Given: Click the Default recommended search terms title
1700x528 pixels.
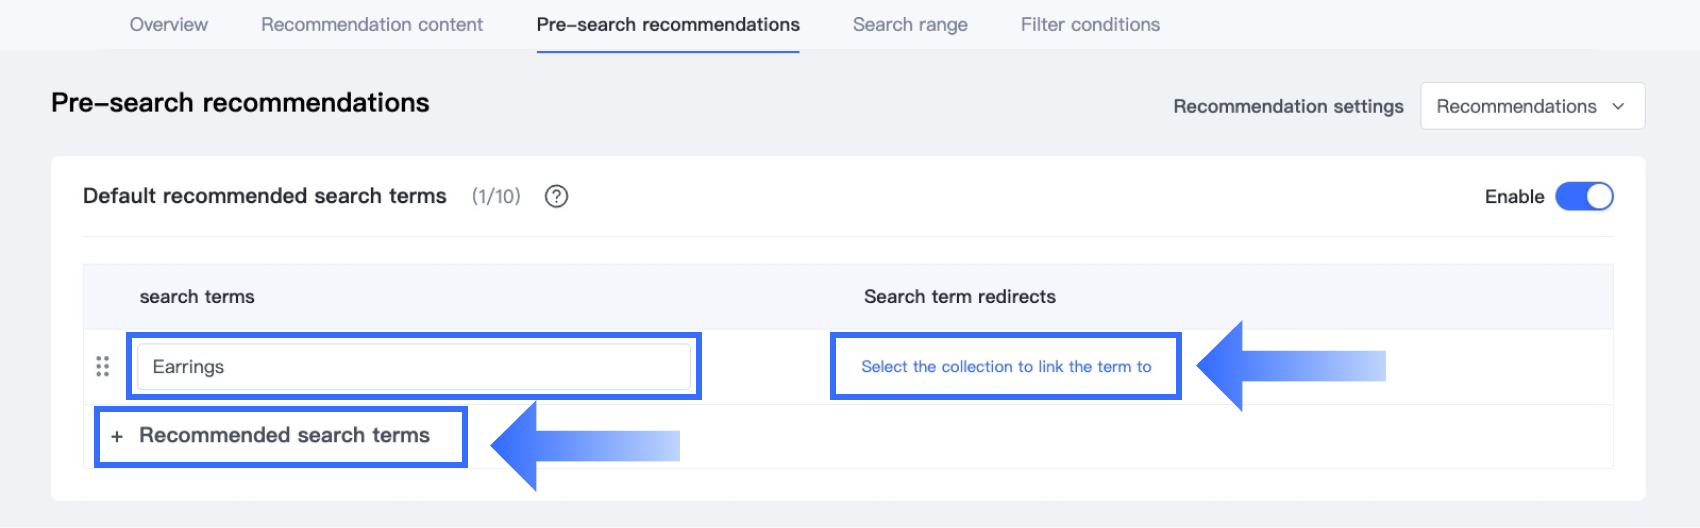Looking at the screenshot, I should point(265,196).
